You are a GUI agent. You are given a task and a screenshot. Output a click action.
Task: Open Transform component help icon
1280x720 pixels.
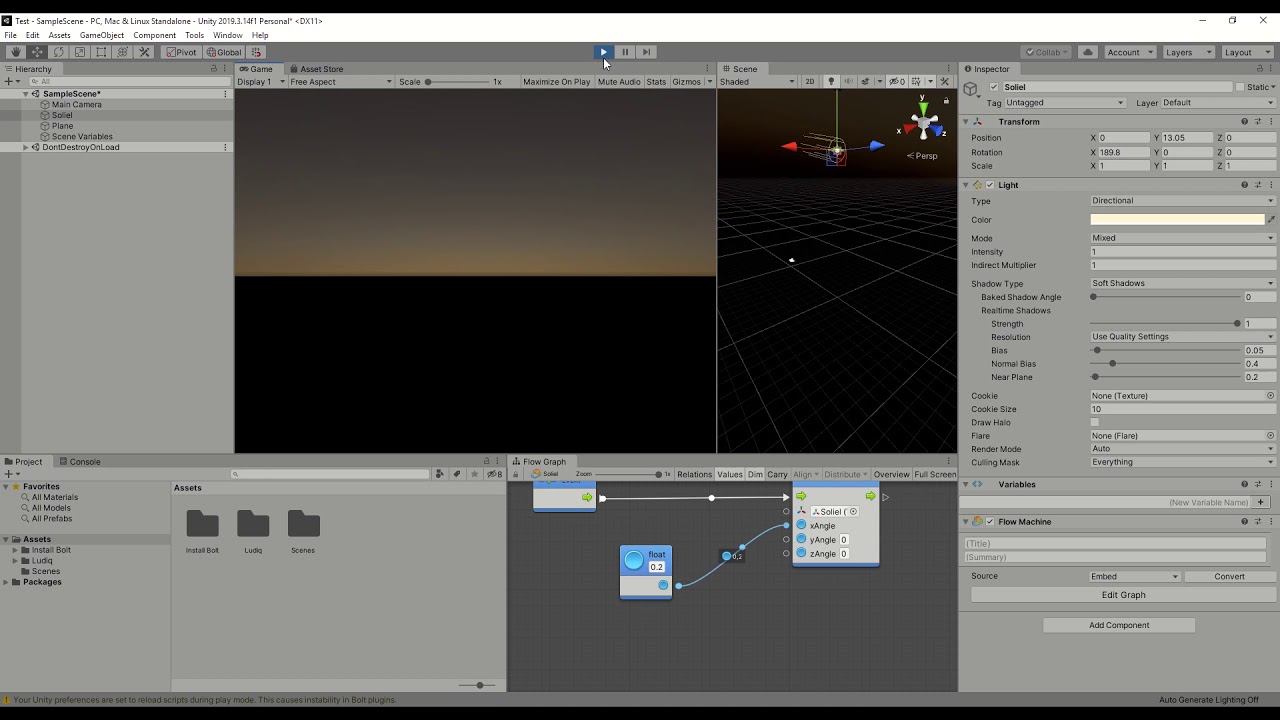pyautogui.click(x=1244, y=122)
